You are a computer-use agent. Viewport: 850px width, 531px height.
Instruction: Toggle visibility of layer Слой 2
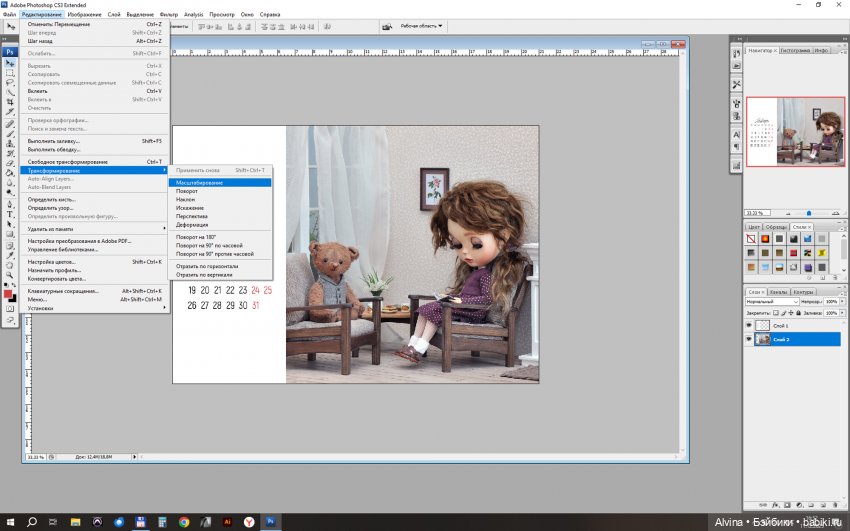pos(750,339)
